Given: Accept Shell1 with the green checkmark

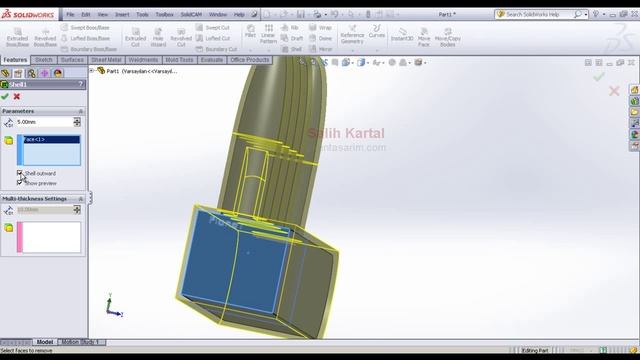Looking at the screenshot, I should coord(5,96).
